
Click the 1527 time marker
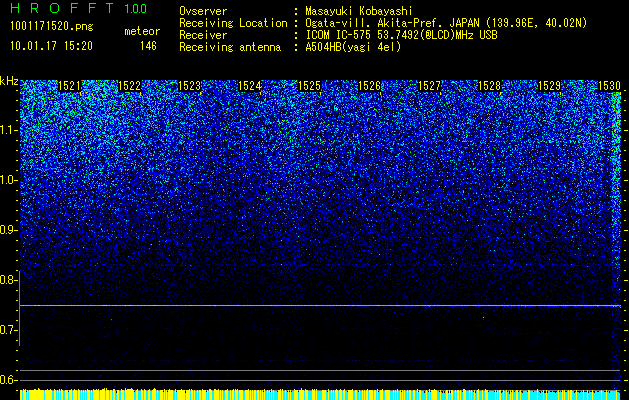click(x=430, y=86)
